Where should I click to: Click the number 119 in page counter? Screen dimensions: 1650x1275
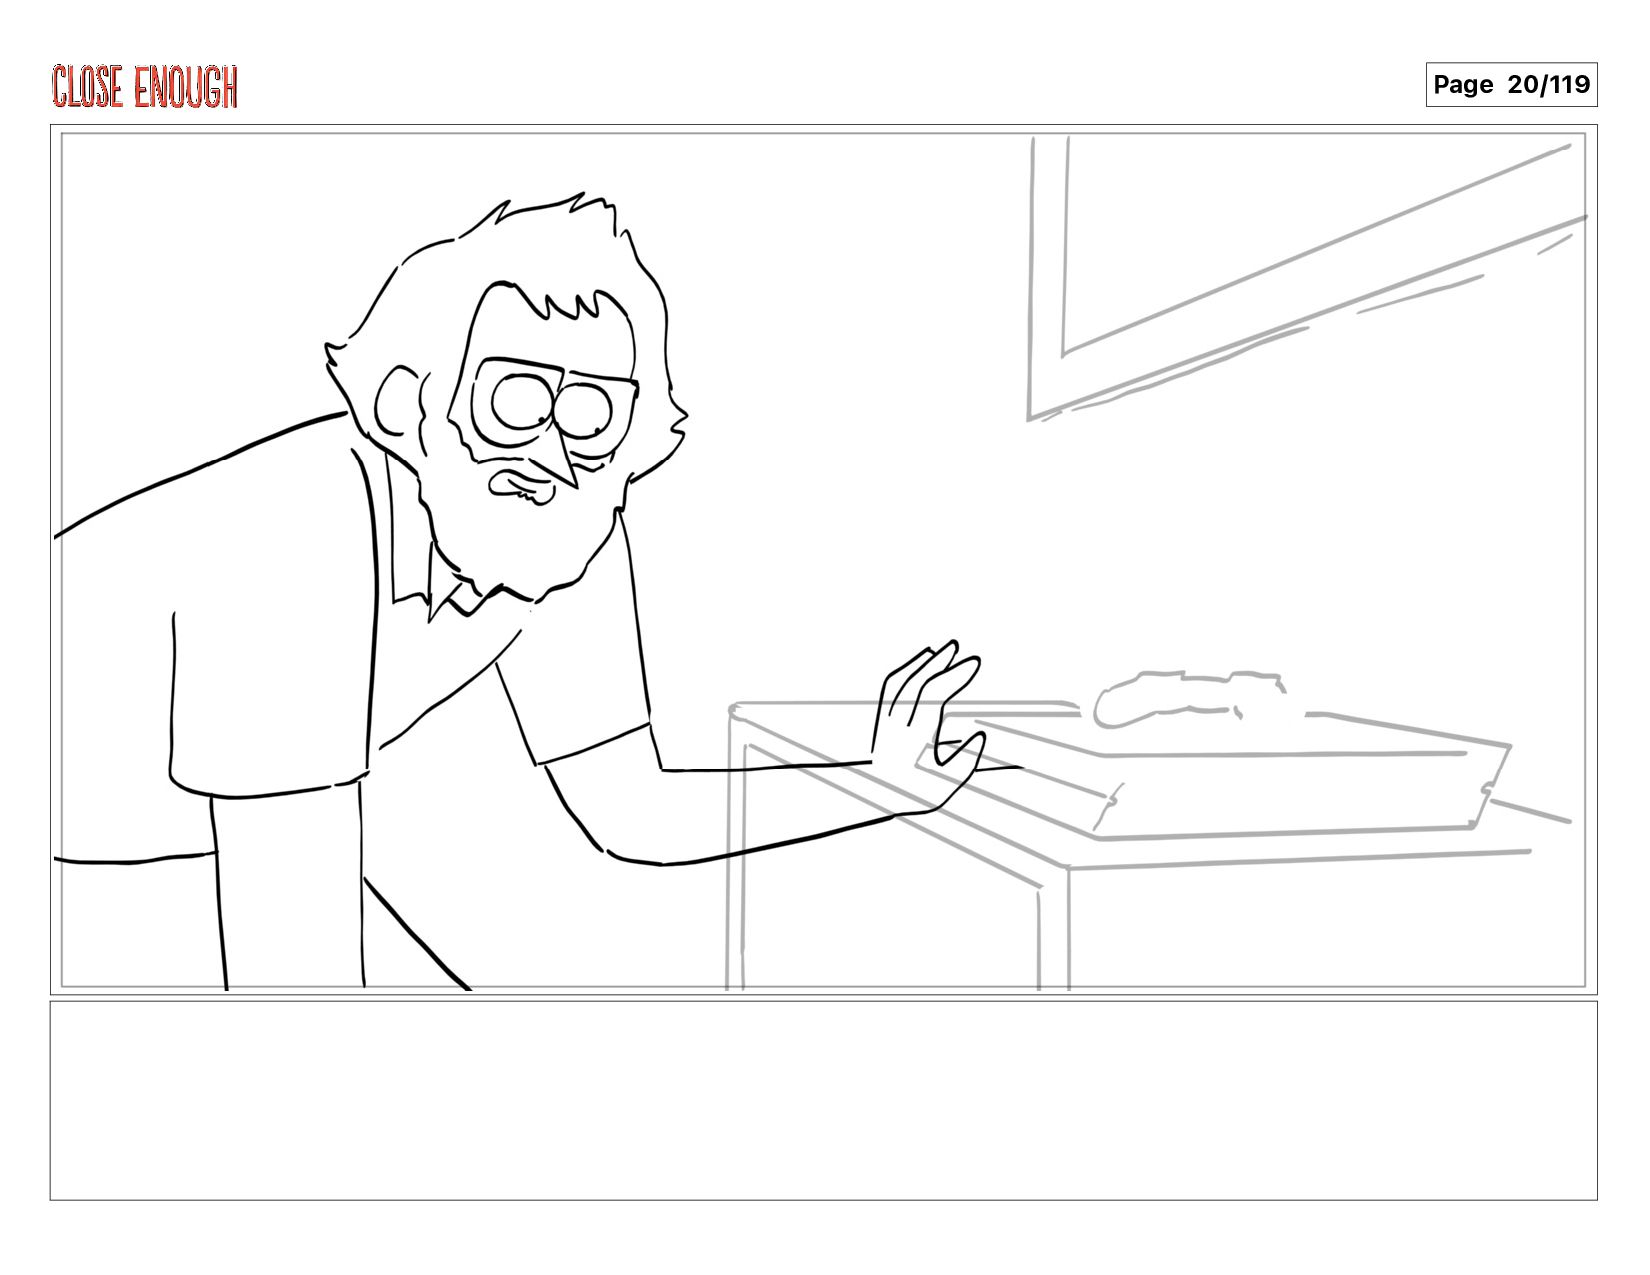1569,85
